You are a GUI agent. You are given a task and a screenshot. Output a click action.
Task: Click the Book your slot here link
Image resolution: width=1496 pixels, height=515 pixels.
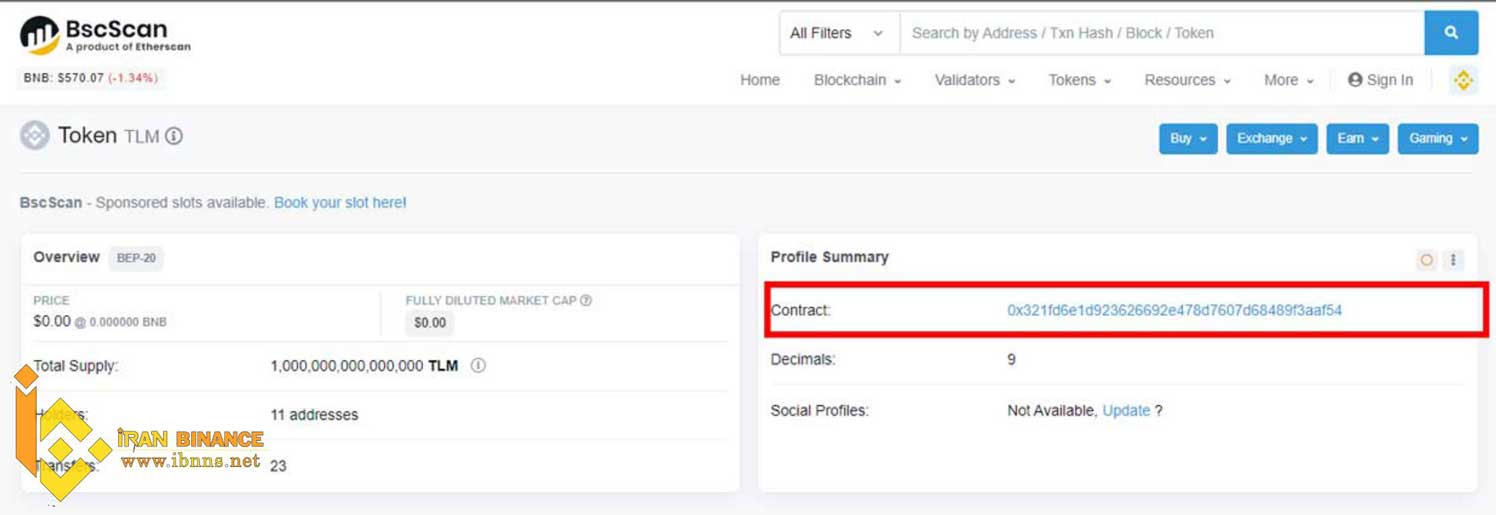(340, 202)
